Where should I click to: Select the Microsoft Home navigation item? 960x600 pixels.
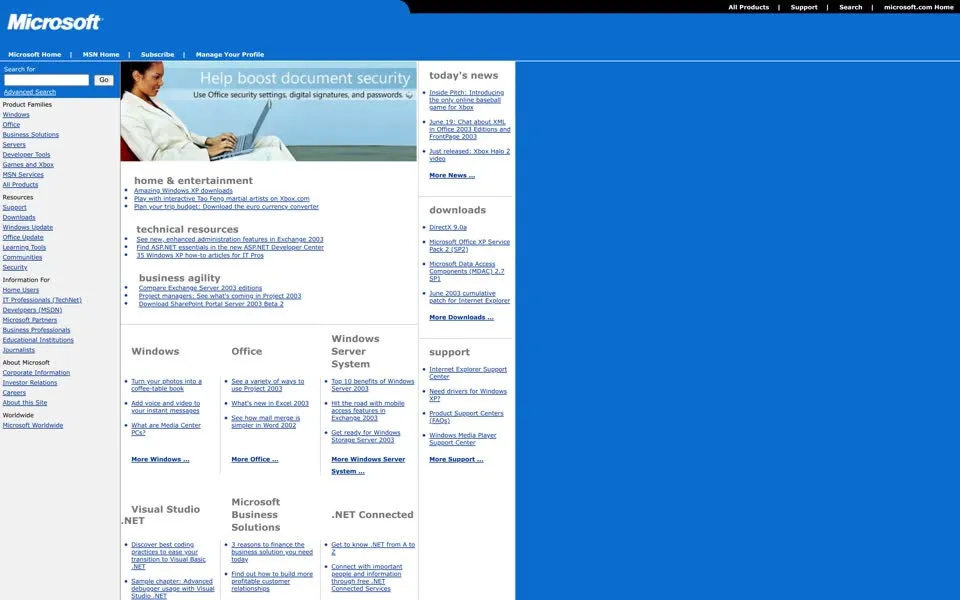point(34,54)
